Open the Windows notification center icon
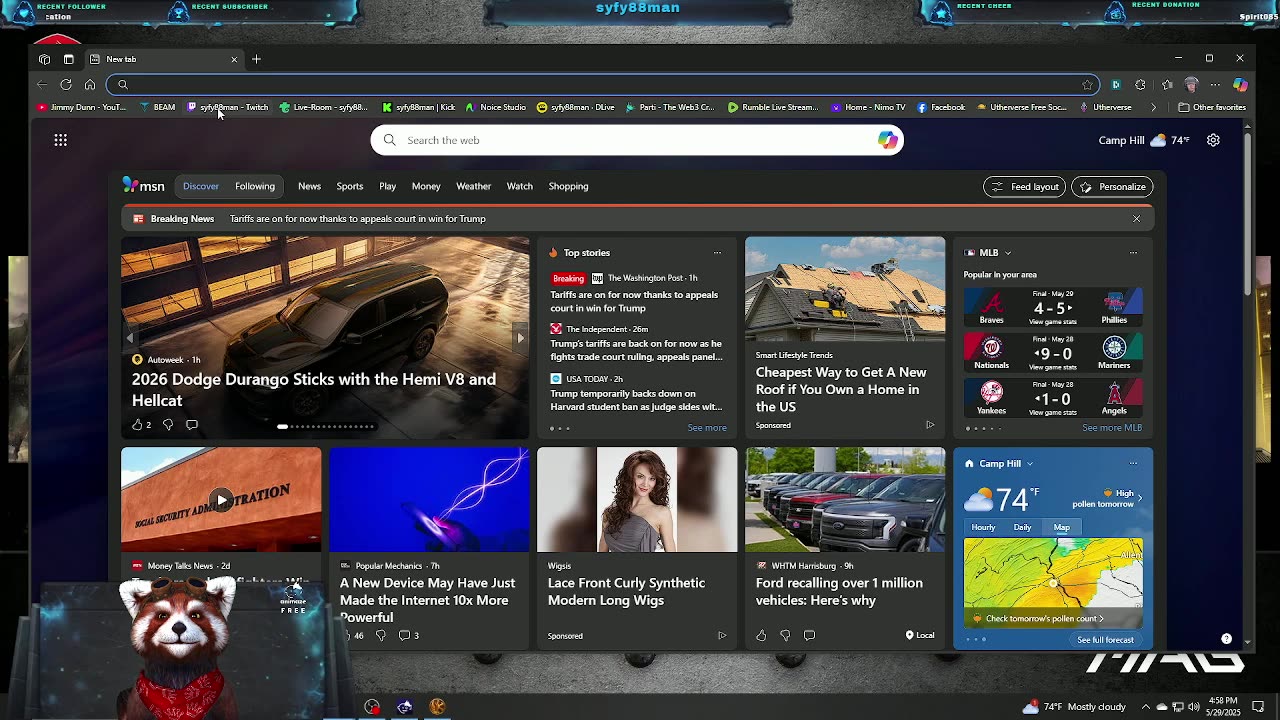 [1259, 707]
